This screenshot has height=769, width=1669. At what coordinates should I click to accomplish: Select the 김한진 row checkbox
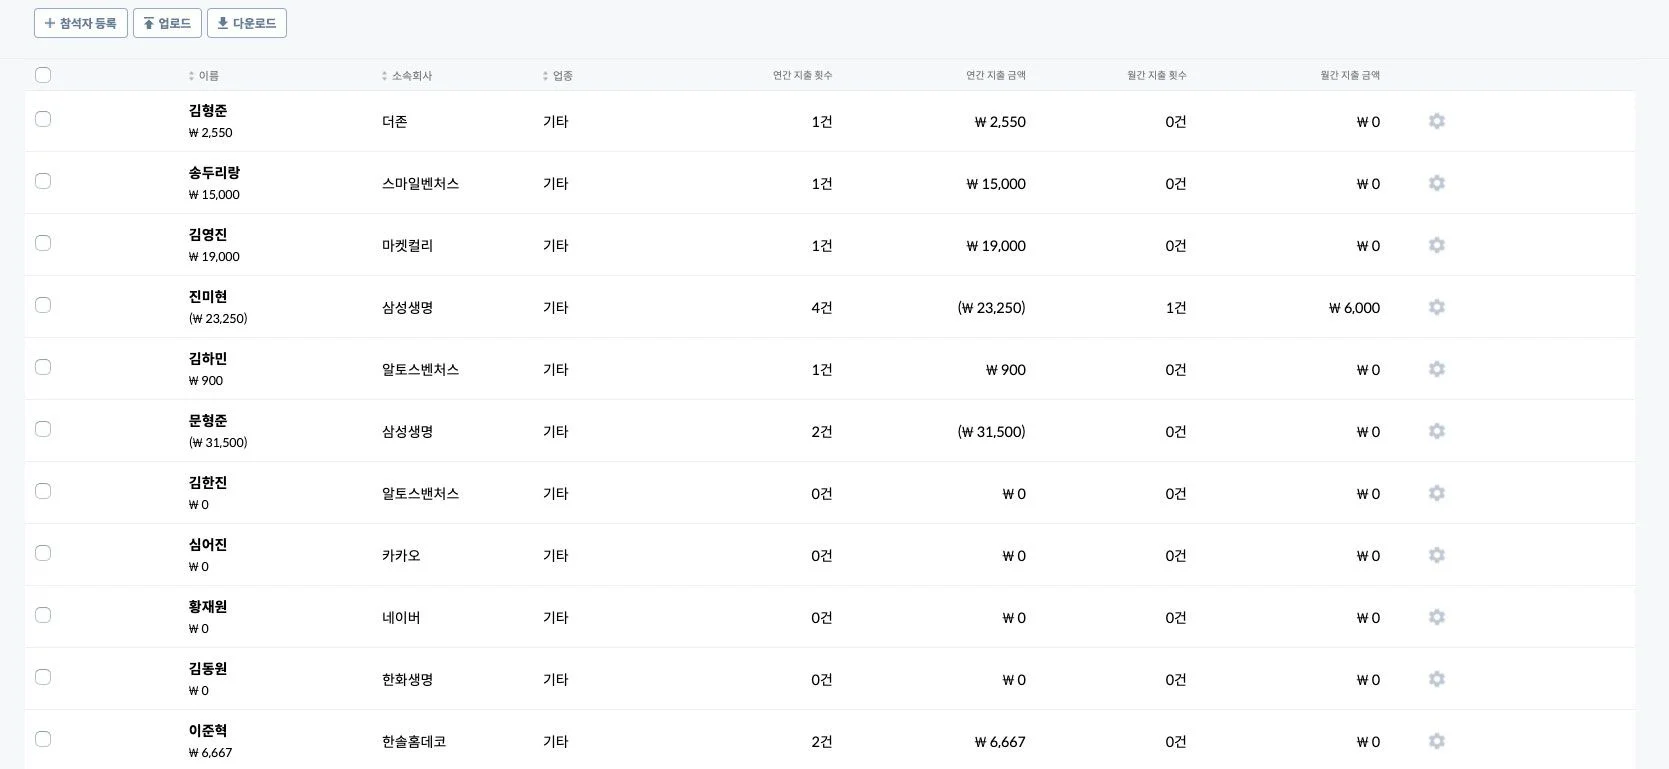click(43, 491)
